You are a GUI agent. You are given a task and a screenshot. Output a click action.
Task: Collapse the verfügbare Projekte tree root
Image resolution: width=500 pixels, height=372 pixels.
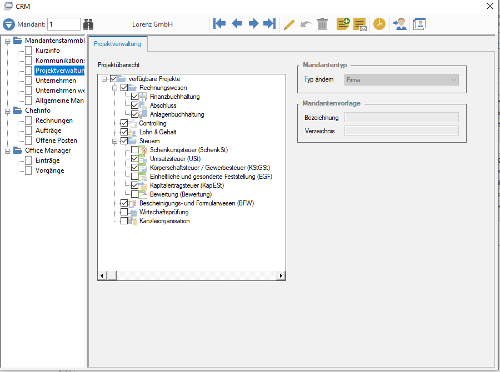(104, 79)
